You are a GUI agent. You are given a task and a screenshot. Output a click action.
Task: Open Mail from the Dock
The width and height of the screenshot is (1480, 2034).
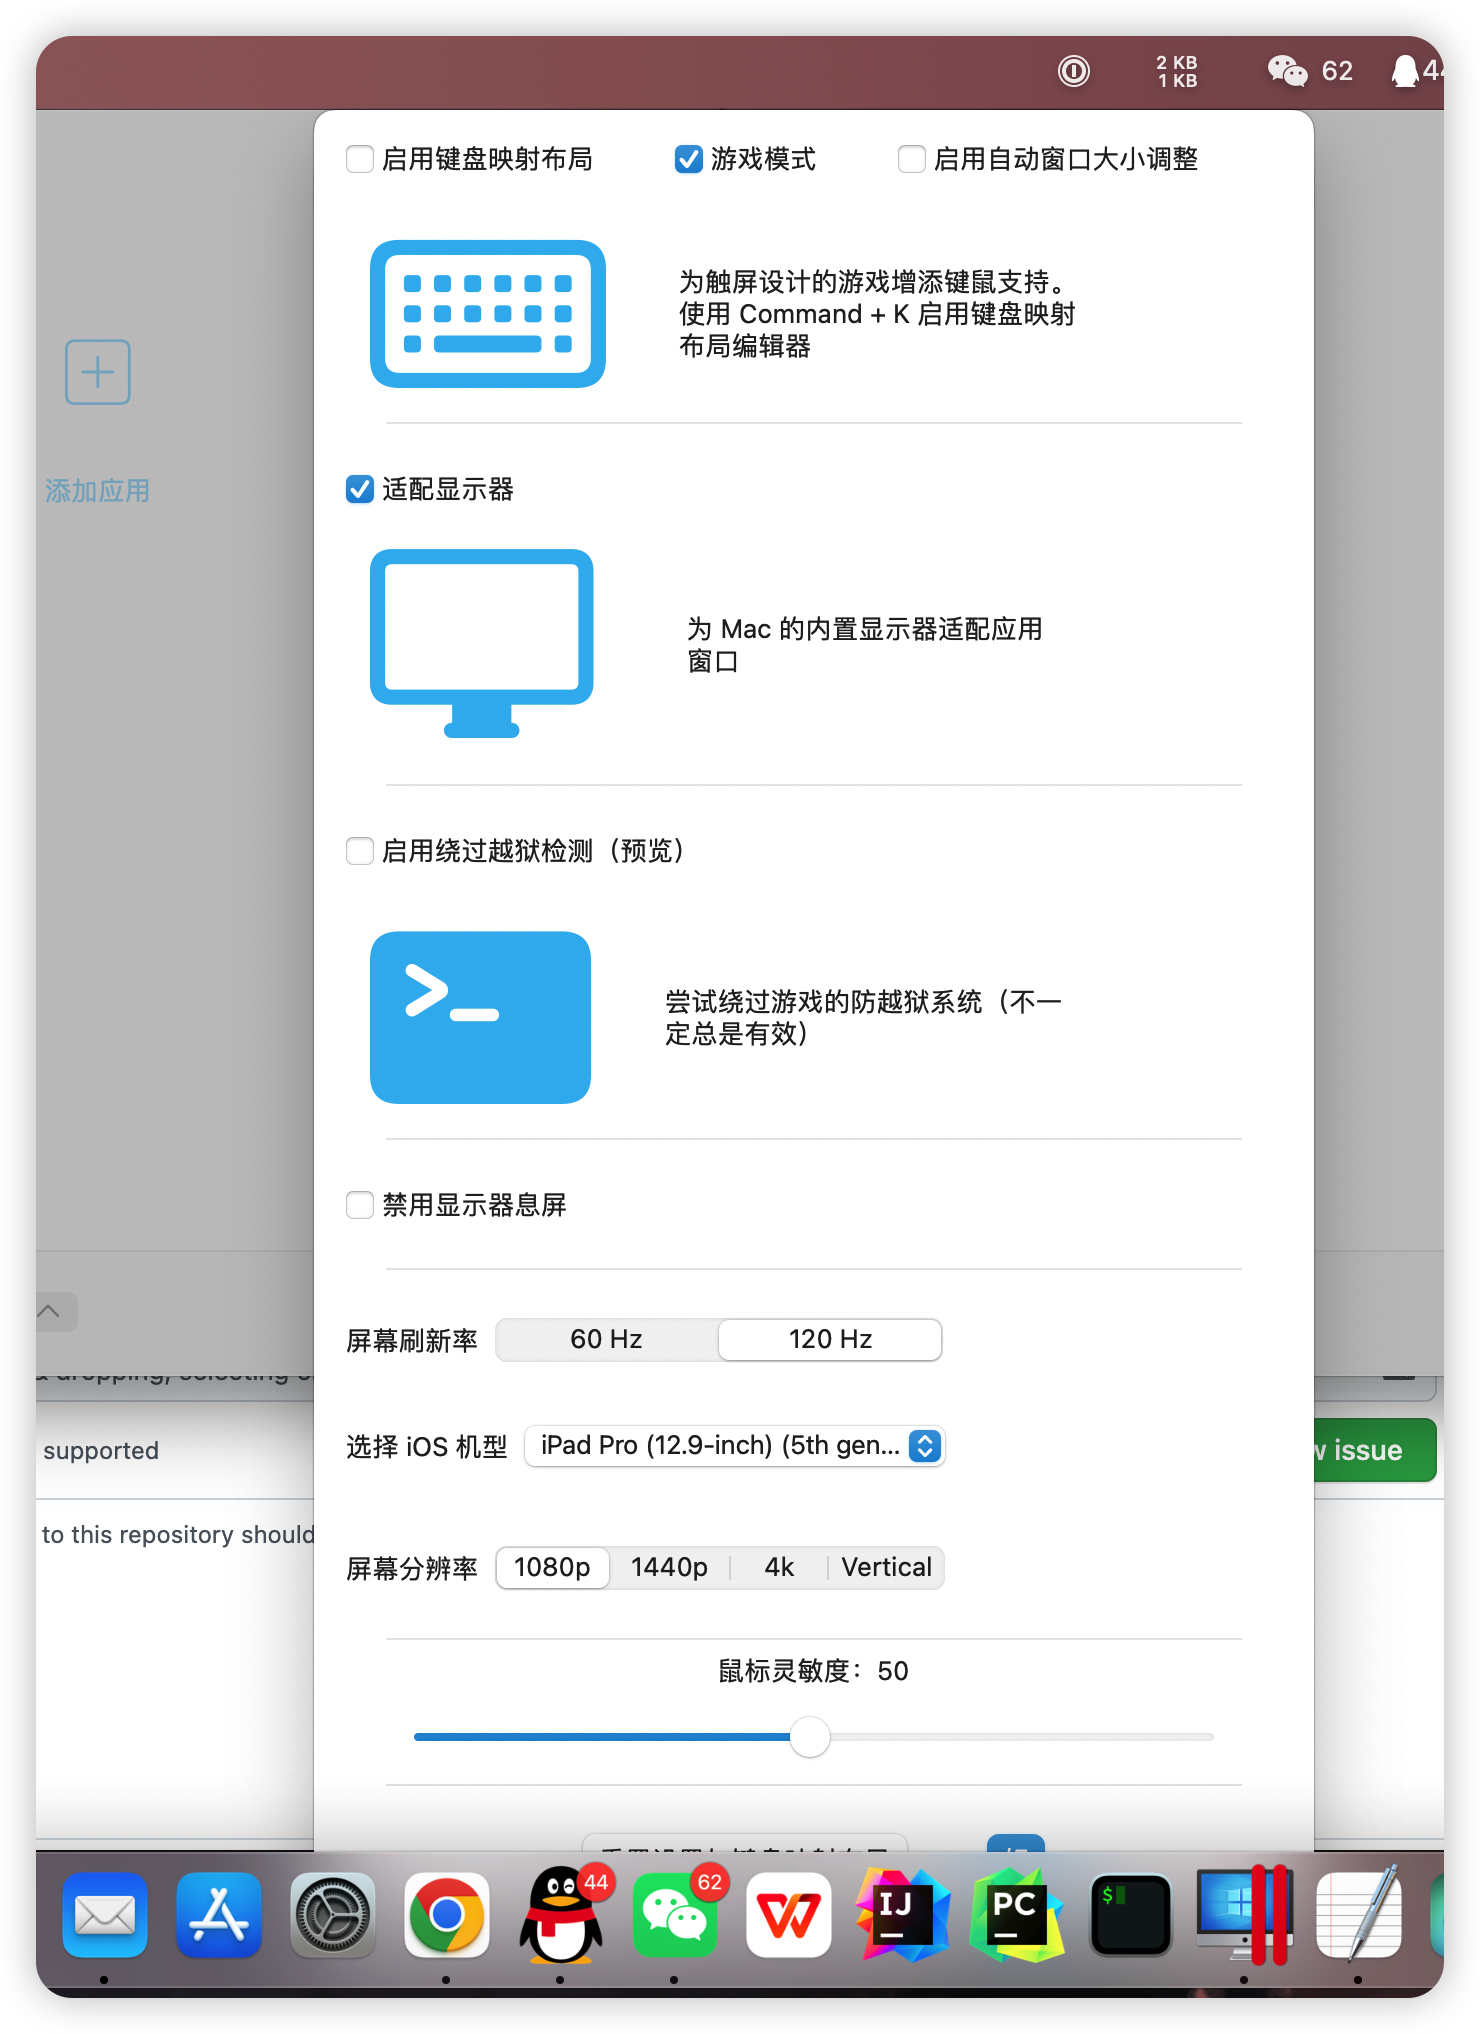(x=105, y=1915)
